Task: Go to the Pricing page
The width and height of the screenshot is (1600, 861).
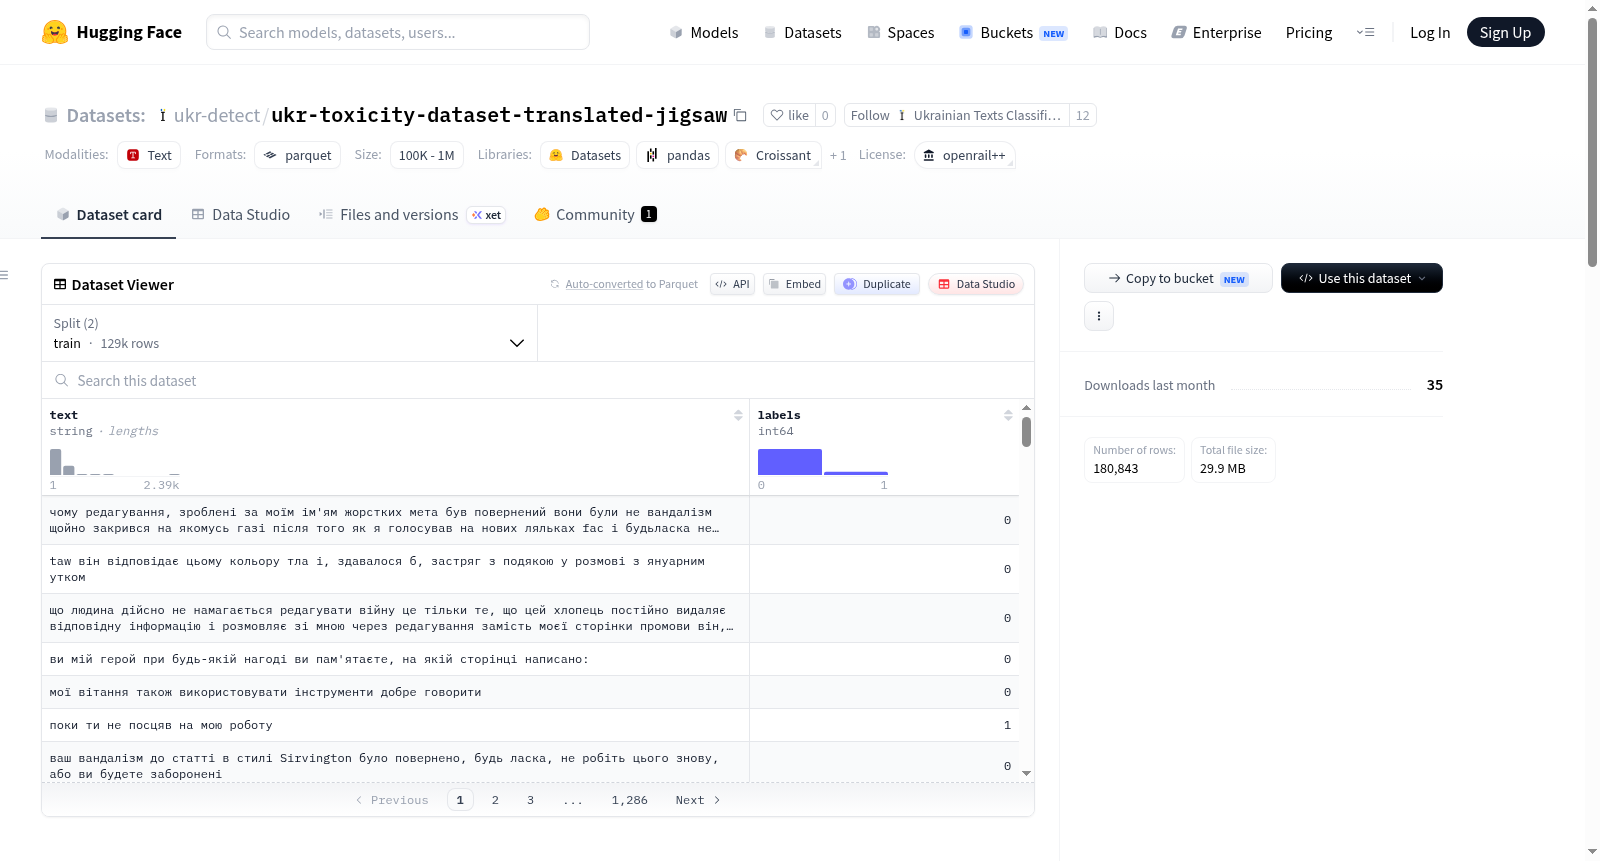Action: point(1309,32)
